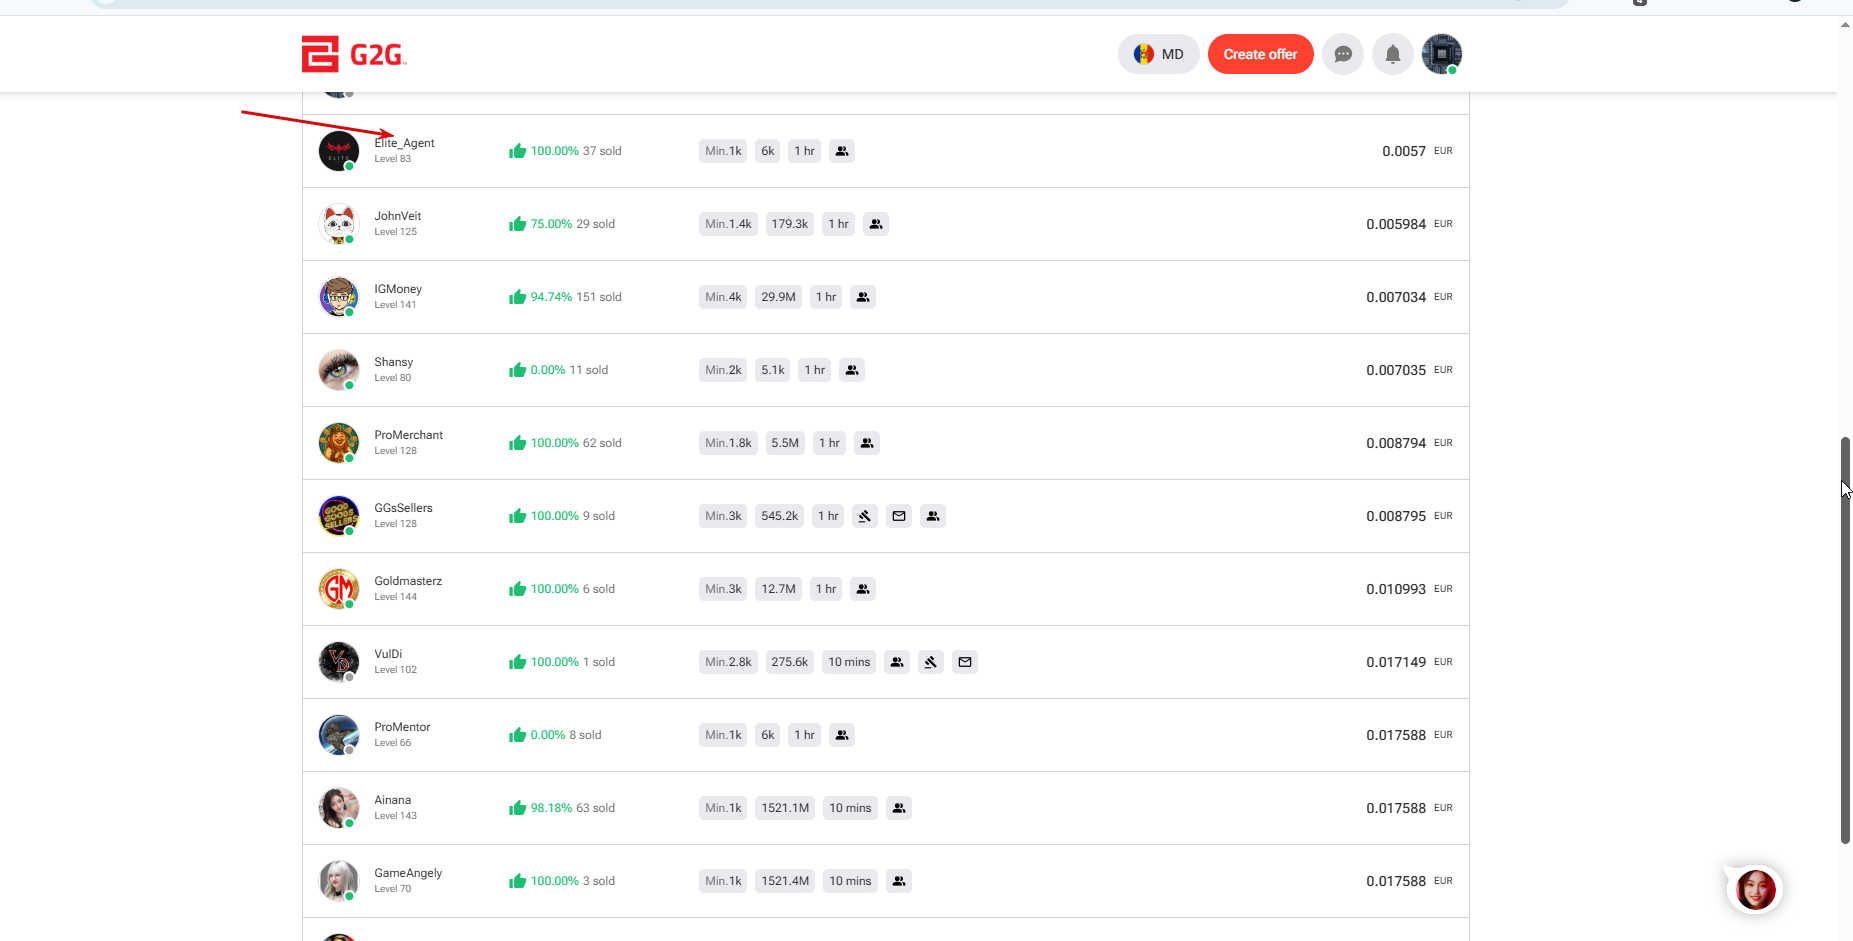1853x941 pixels.
Task: Click ProMentor seller avatar
Action: (x=339, y=735)
